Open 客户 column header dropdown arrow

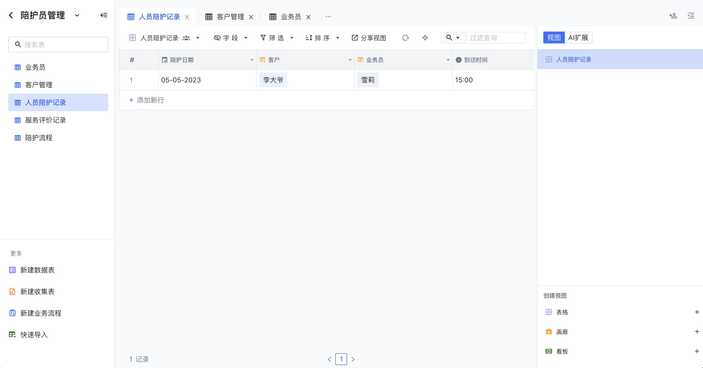pos(350,60)
